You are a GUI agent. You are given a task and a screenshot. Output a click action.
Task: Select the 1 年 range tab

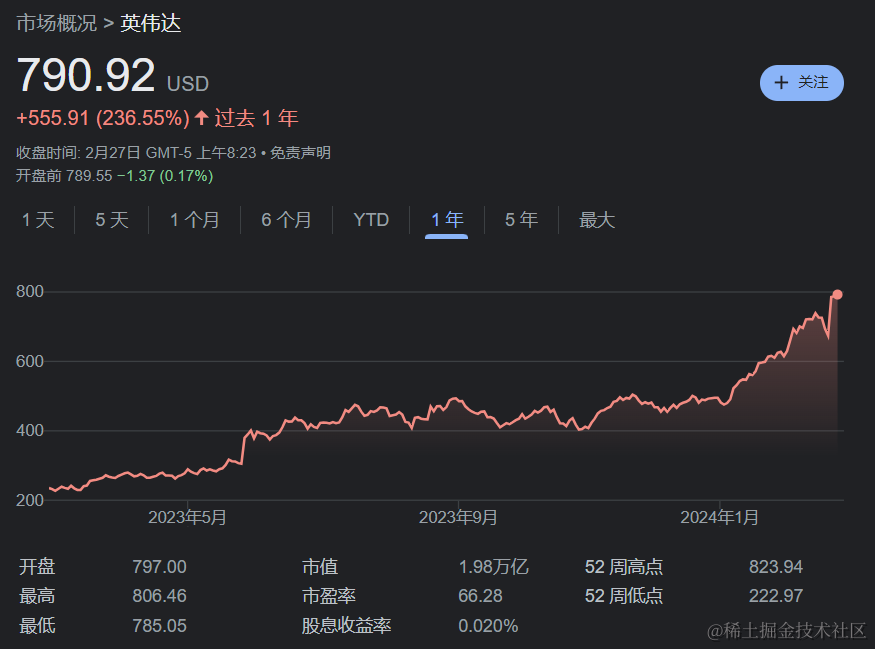pos(447,220)
